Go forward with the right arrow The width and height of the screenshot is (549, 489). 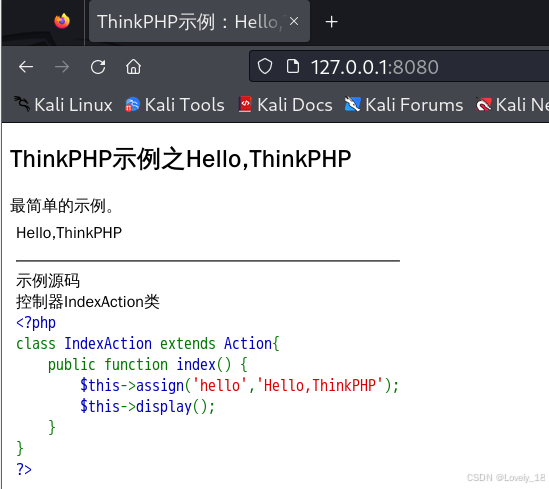(62, 67)
